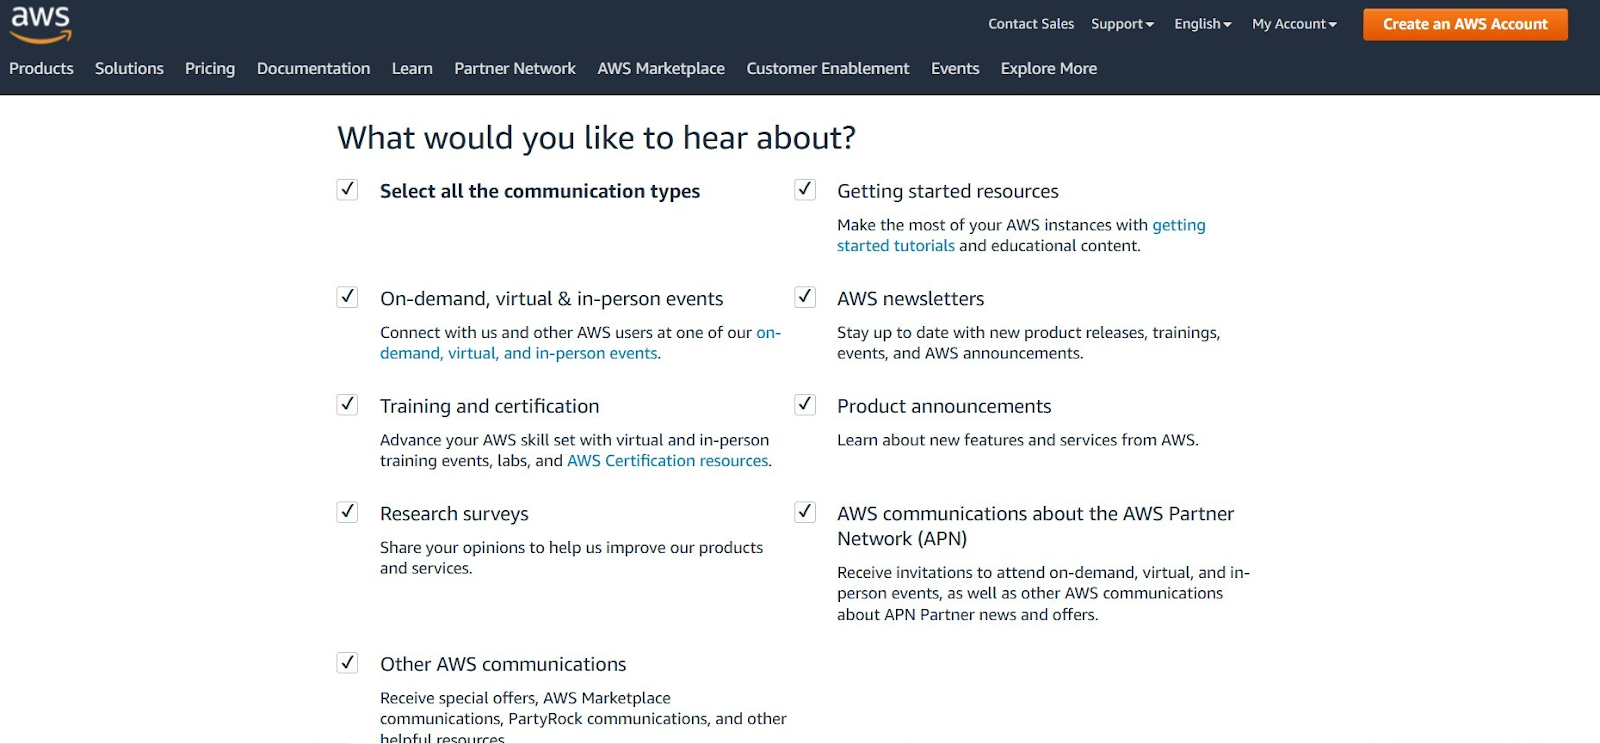
Task: Open the getting started tutorials link
Action: (1021, 235)
